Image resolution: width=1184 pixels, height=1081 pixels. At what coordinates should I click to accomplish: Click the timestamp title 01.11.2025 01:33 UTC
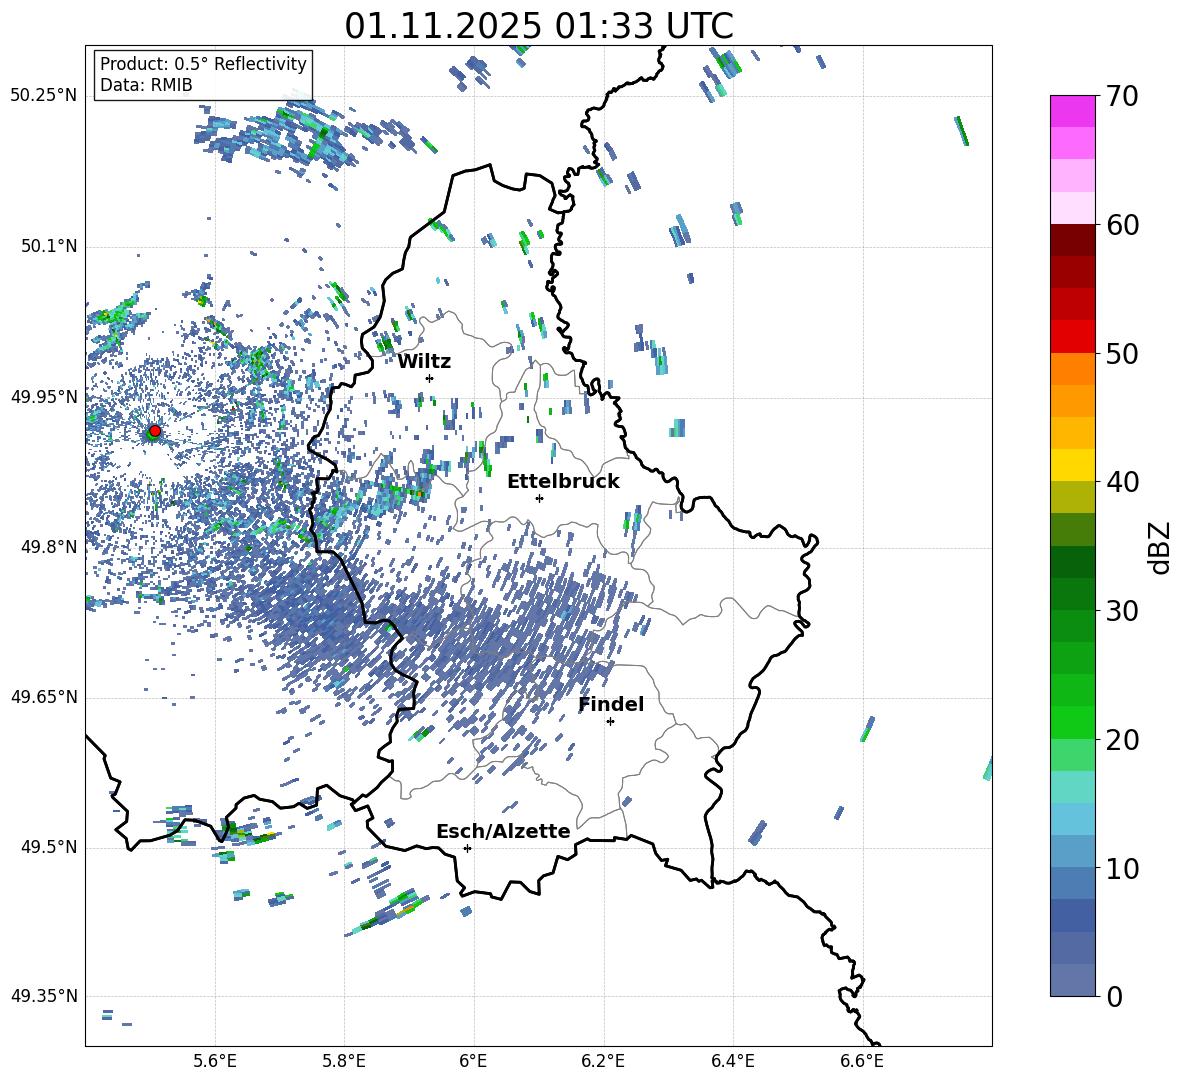(538, 26)
